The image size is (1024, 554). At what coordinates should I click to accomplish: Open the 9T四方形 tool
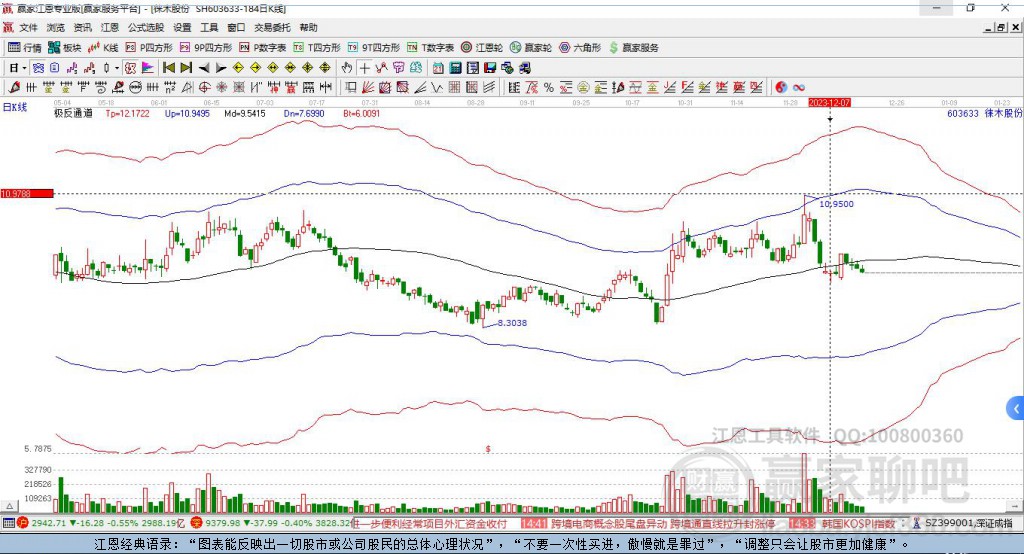374,48
